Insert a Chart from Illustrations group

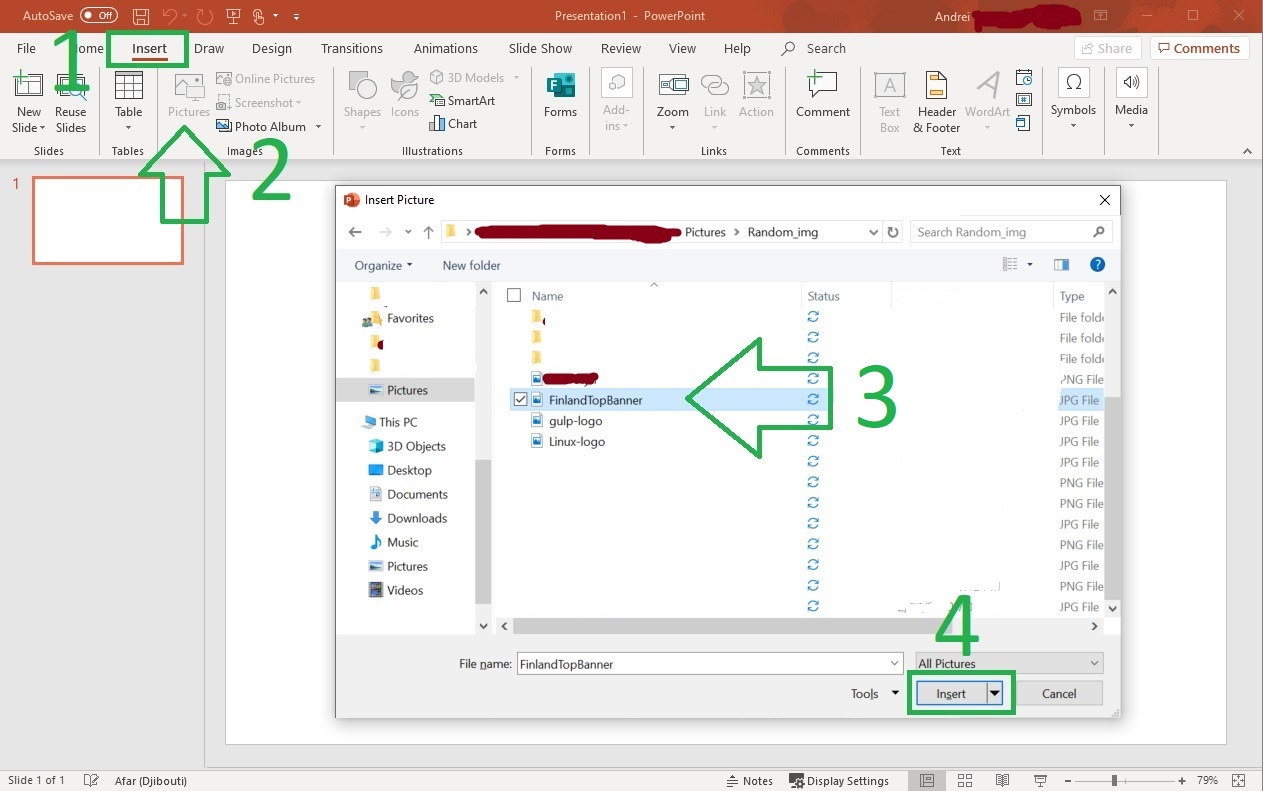pyautogui.click(x=453, y=124)
